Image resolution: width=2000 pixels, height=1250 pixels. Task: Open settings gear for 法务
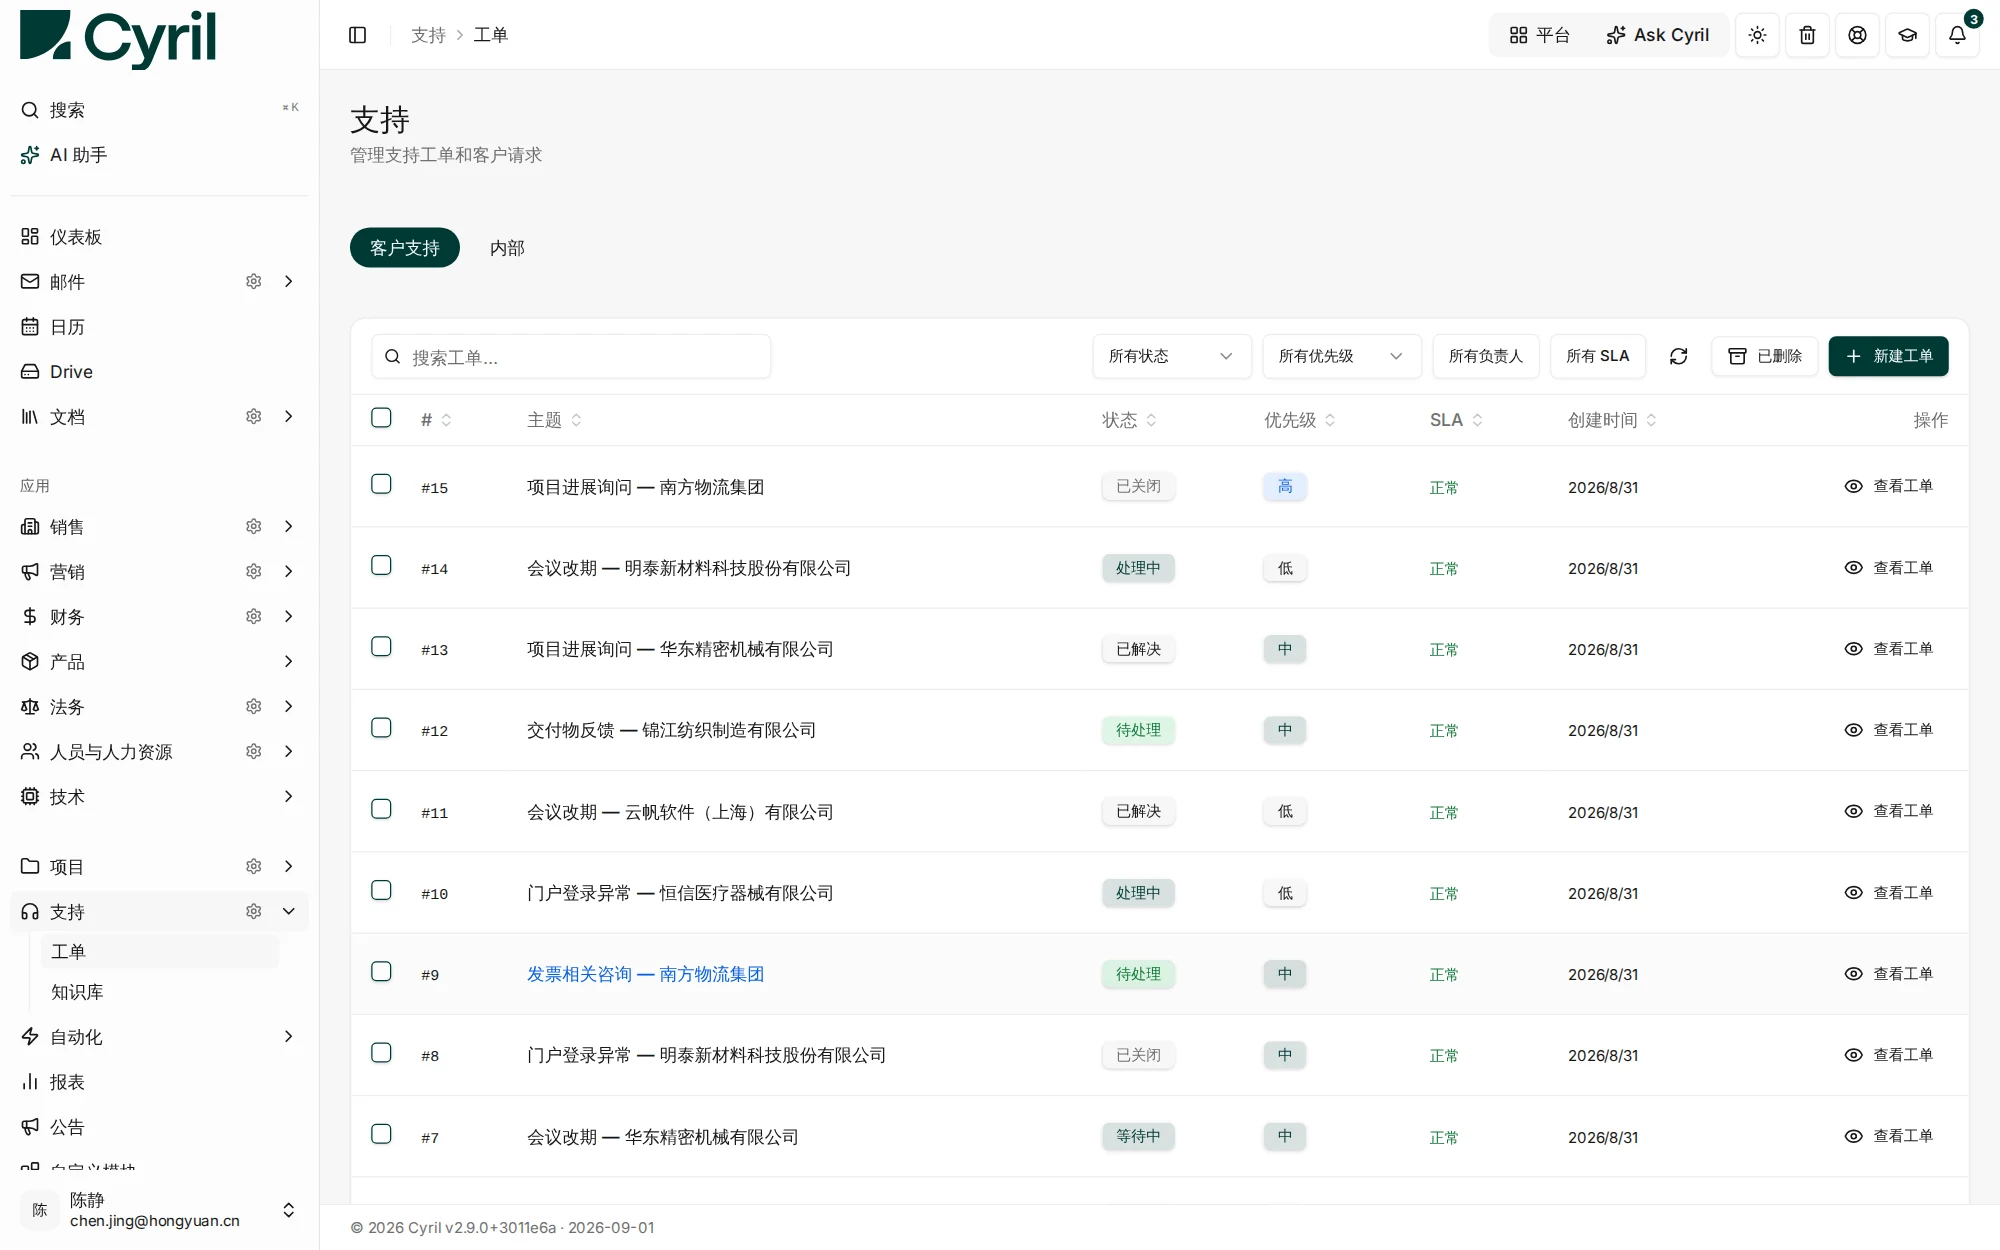click(x=254, y=706)
